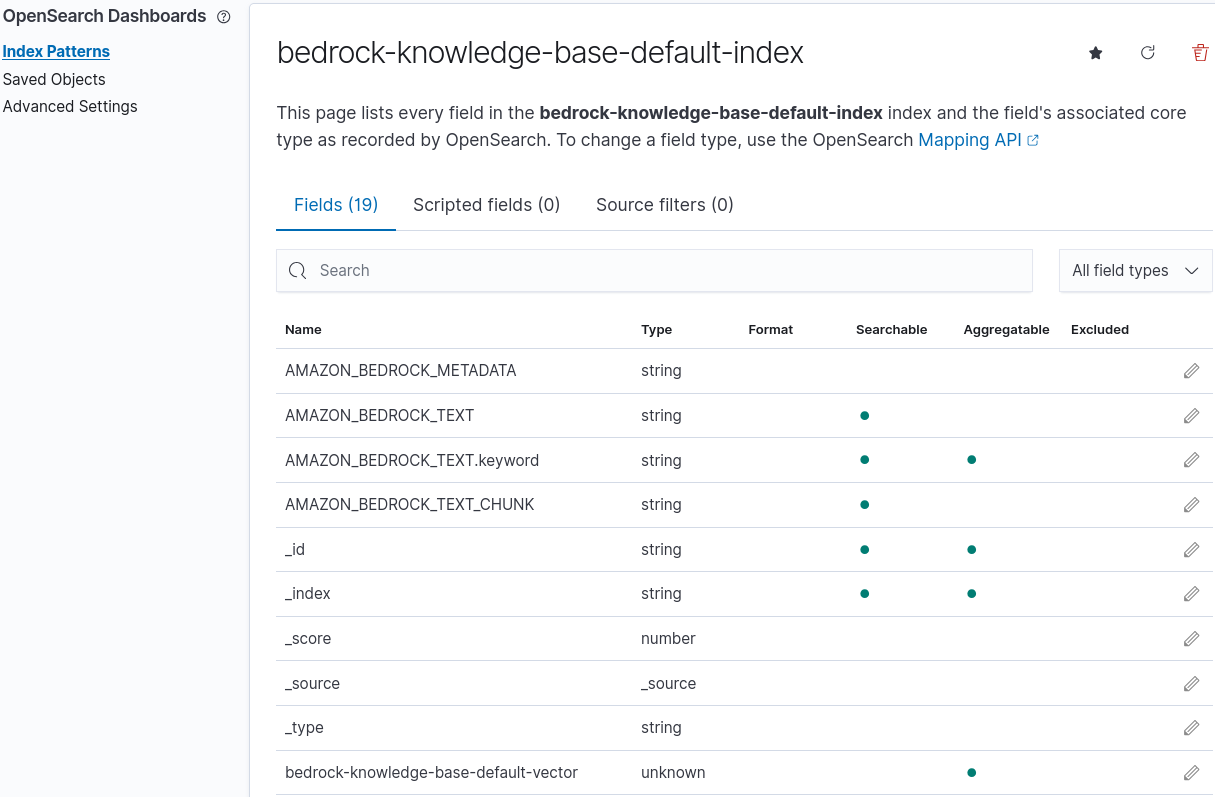
Task: Edit the AMAZON_BEDROCK_TEXT_CHUNK field
Action: (x=1191, y=505)
